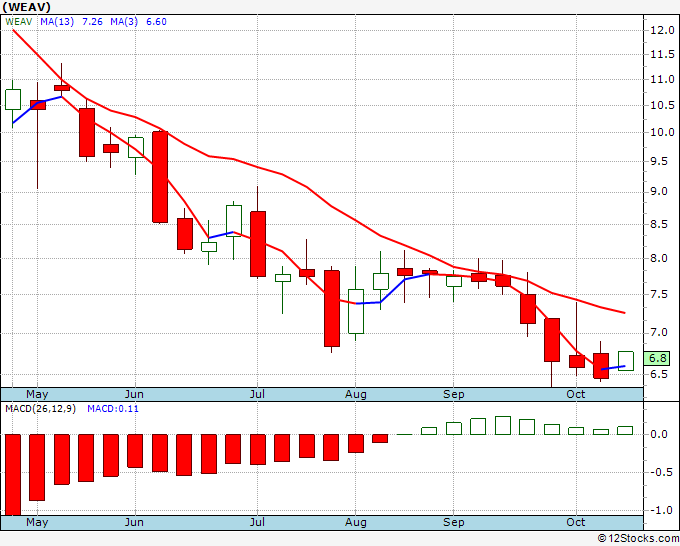Click the 10.5 price axis label
The width and height of the screenshot is (680, 546).
(662, 105)
